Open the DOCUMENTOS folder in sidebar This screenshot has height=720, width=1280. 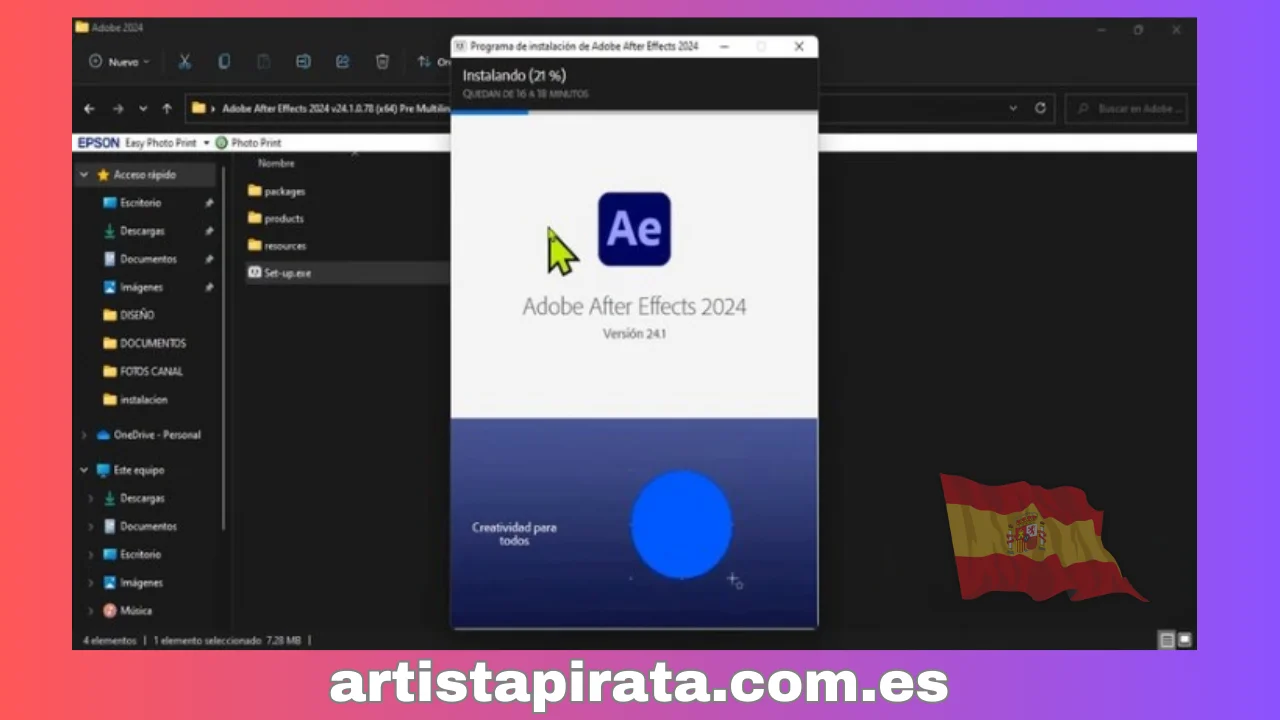click(x=153, y=343)
